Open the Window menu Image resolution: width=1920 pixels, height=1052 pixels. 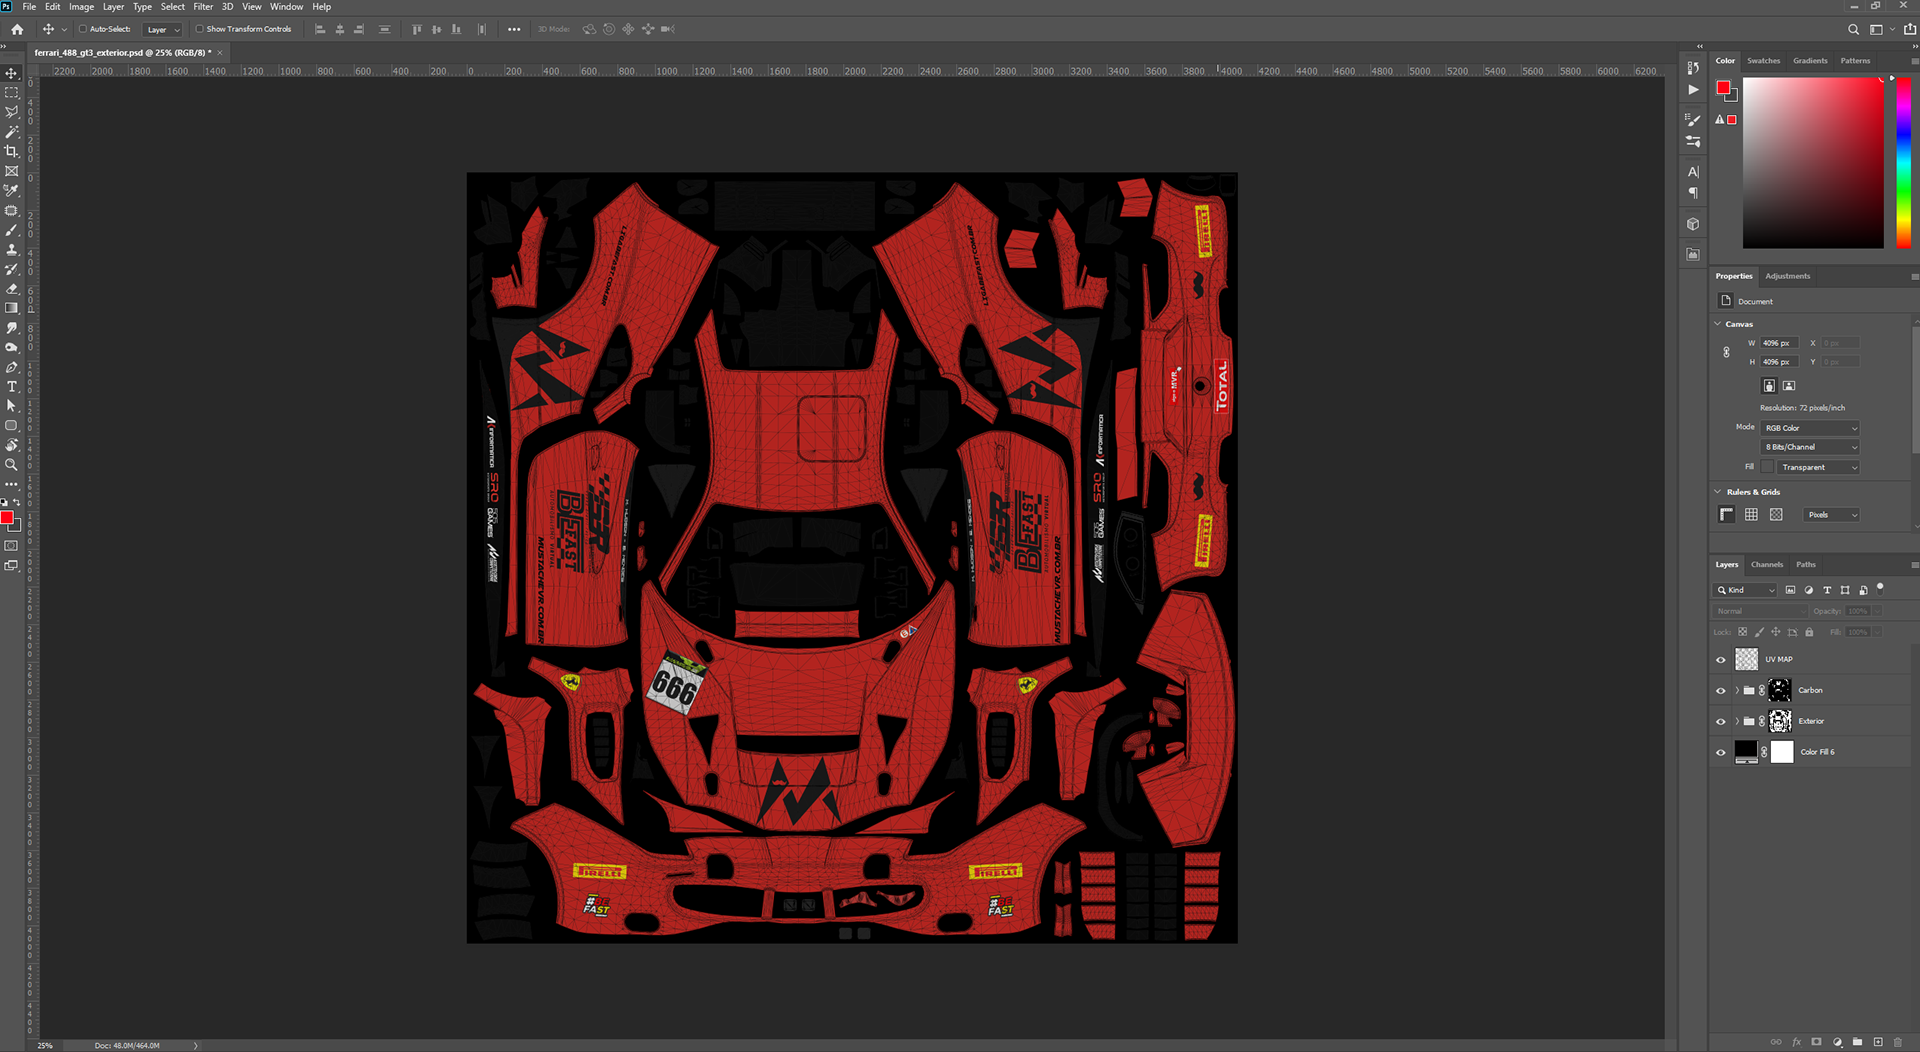[x=286, y=6]
